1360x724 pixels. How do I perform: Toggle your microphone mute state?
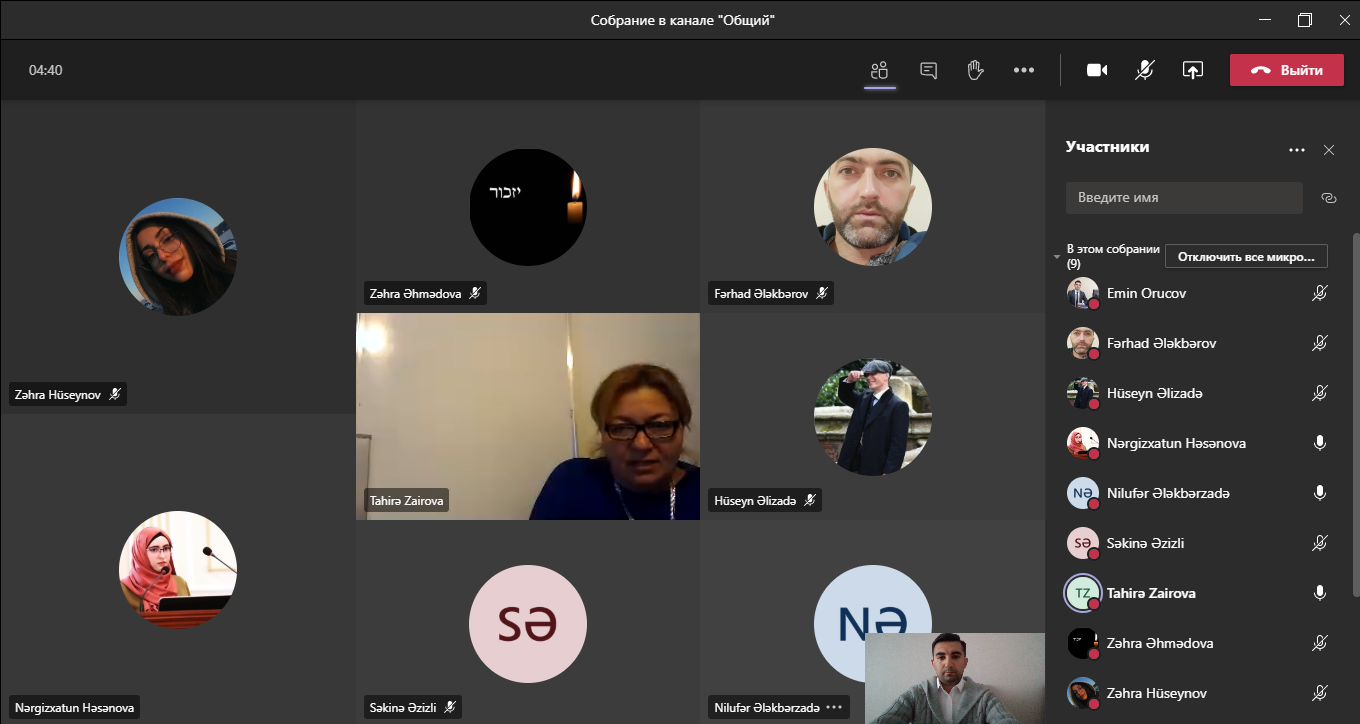(1145, 70)
